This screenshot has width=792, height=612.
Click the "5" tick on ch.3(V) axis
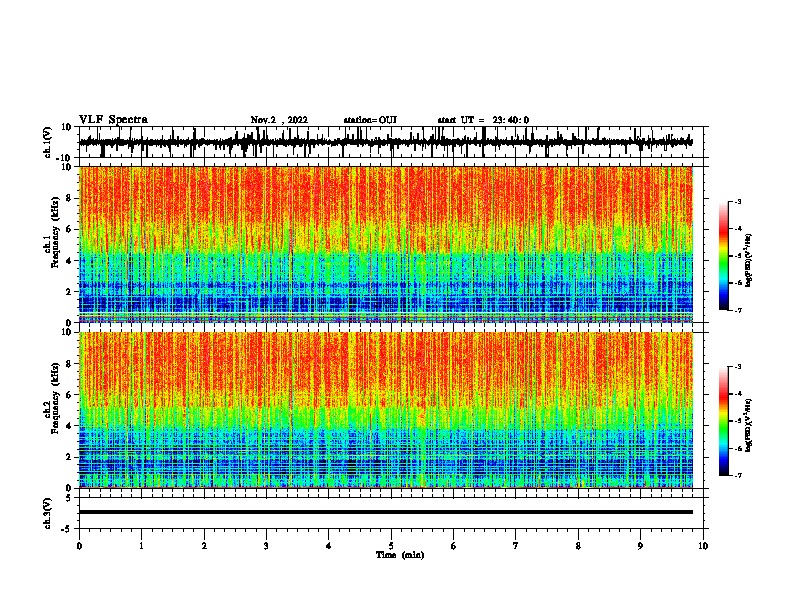pos(70,497)
